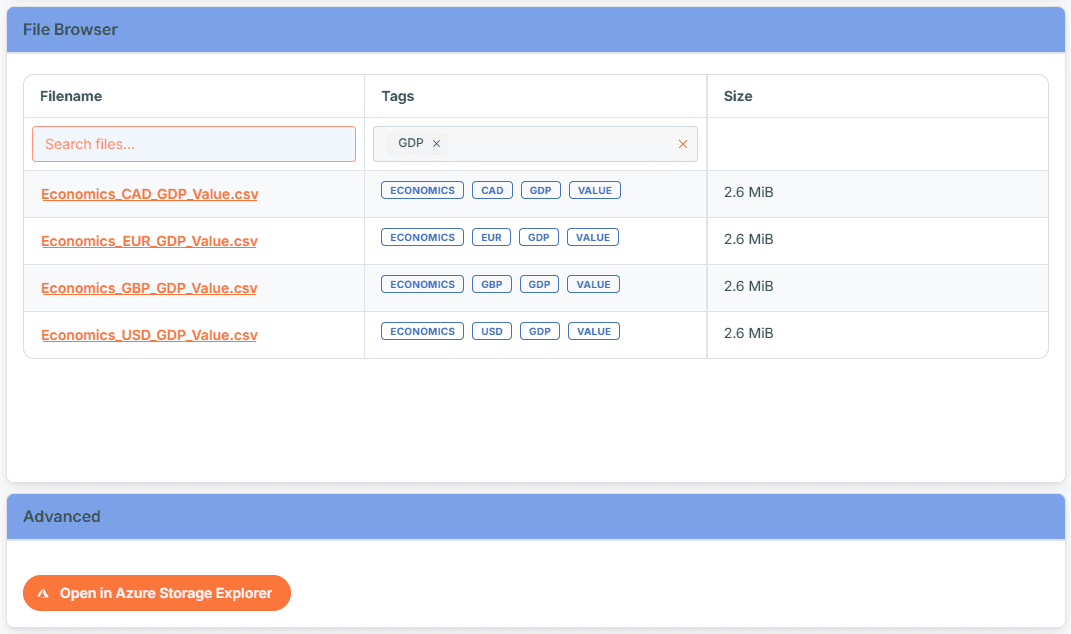
Task: Open Economics_USD_GDP_Value.csv
Action: click(148, 335)
